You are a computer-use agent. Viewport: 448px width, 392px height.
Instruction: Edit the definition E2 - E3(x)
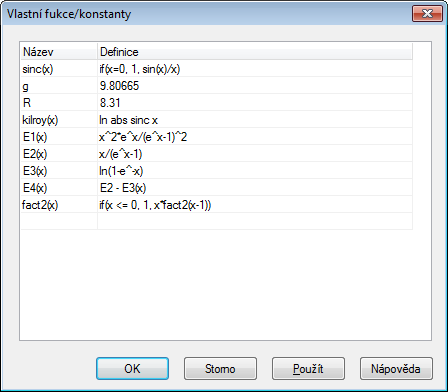pyautogui.click(x=255, y=188)
